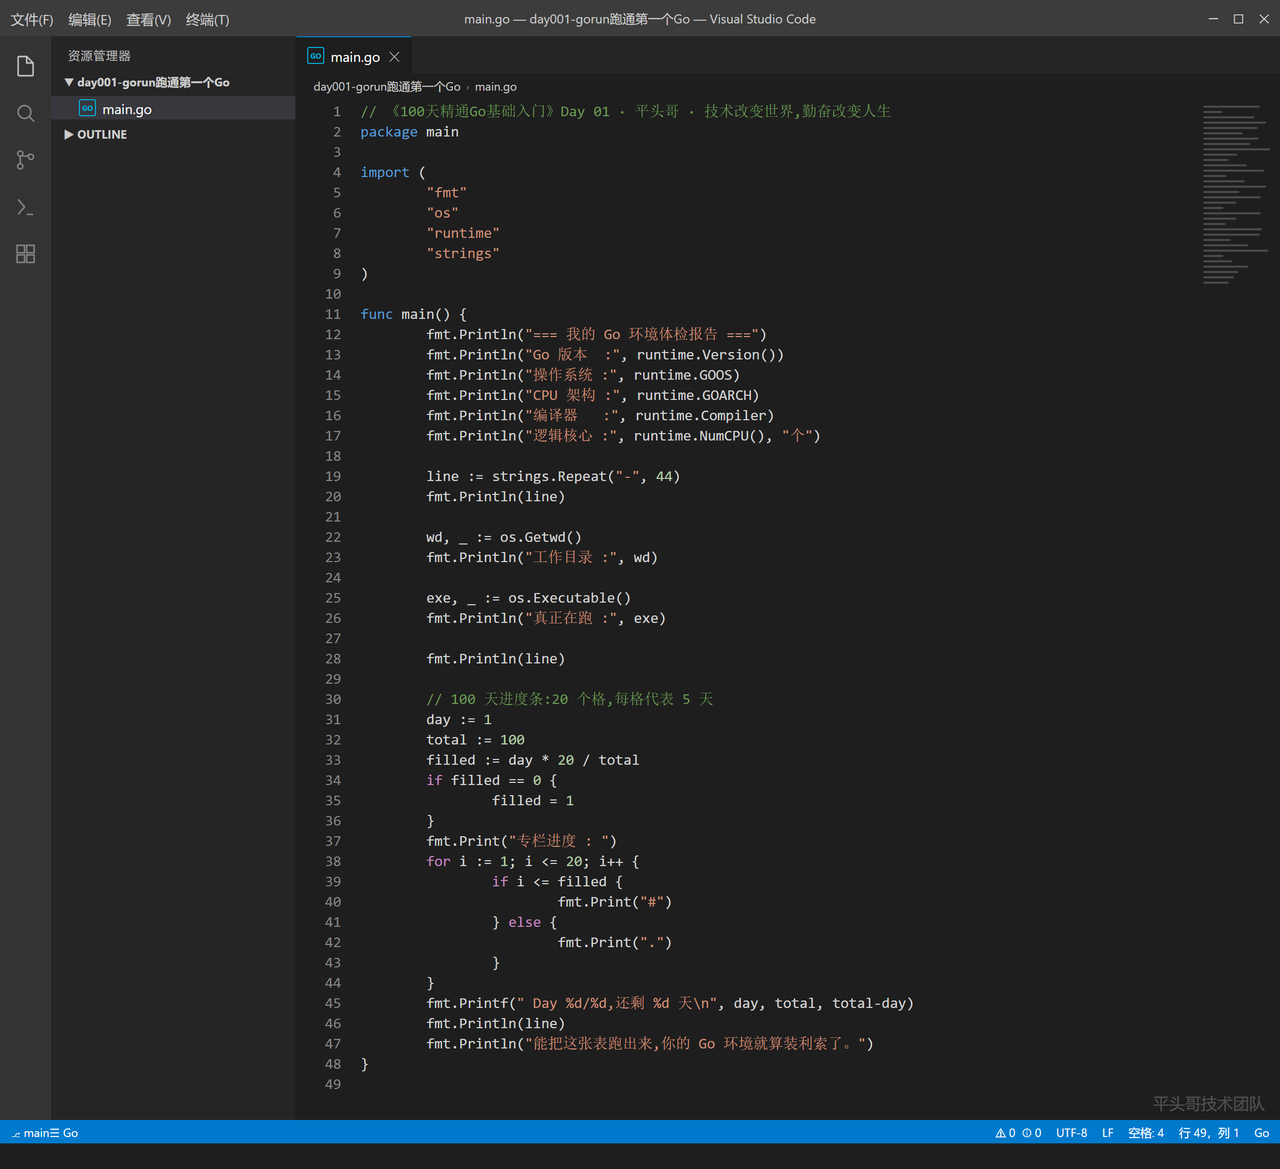Click the main branch status item
Image resolution: width=1280 pixels, height=1169 pixels.
pos(44,1133)
